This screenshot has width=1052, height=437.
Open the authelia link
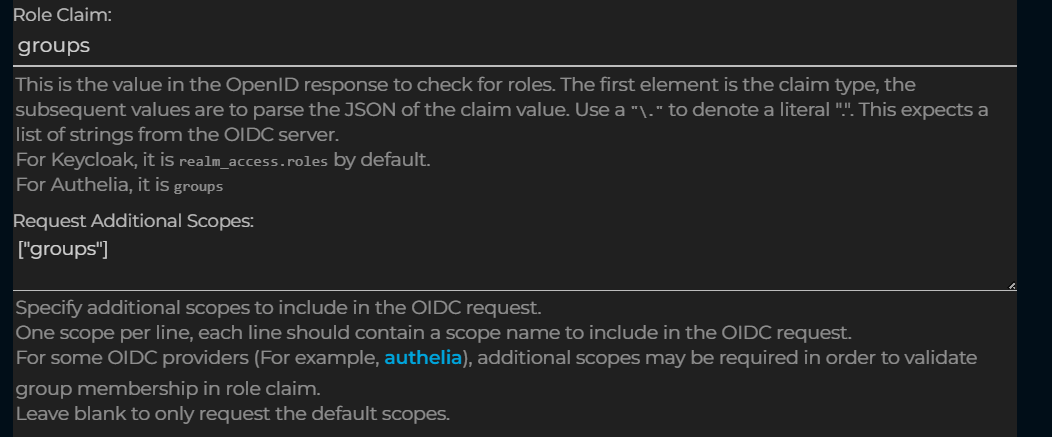423,358
